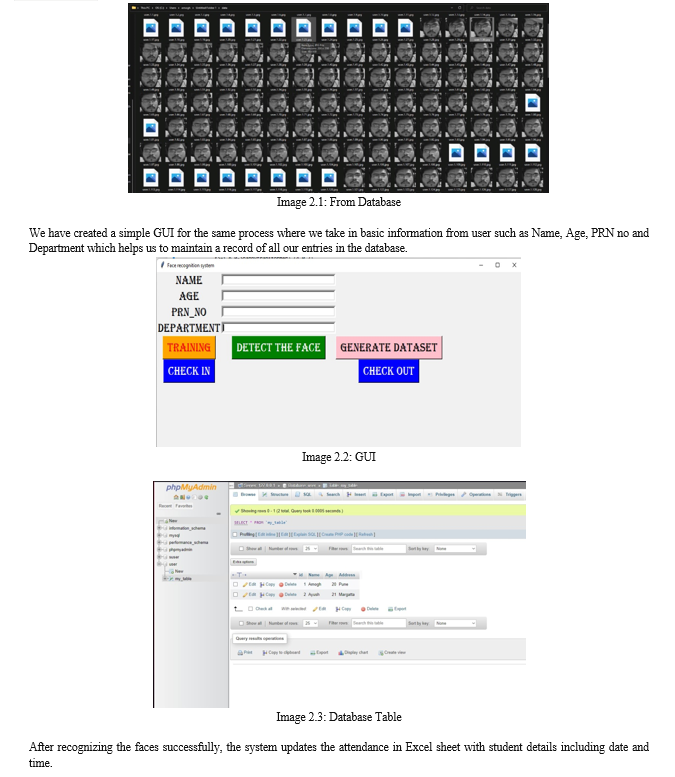Open the Import tab
Screen dimensions: 675x777
tap(410, 495)
